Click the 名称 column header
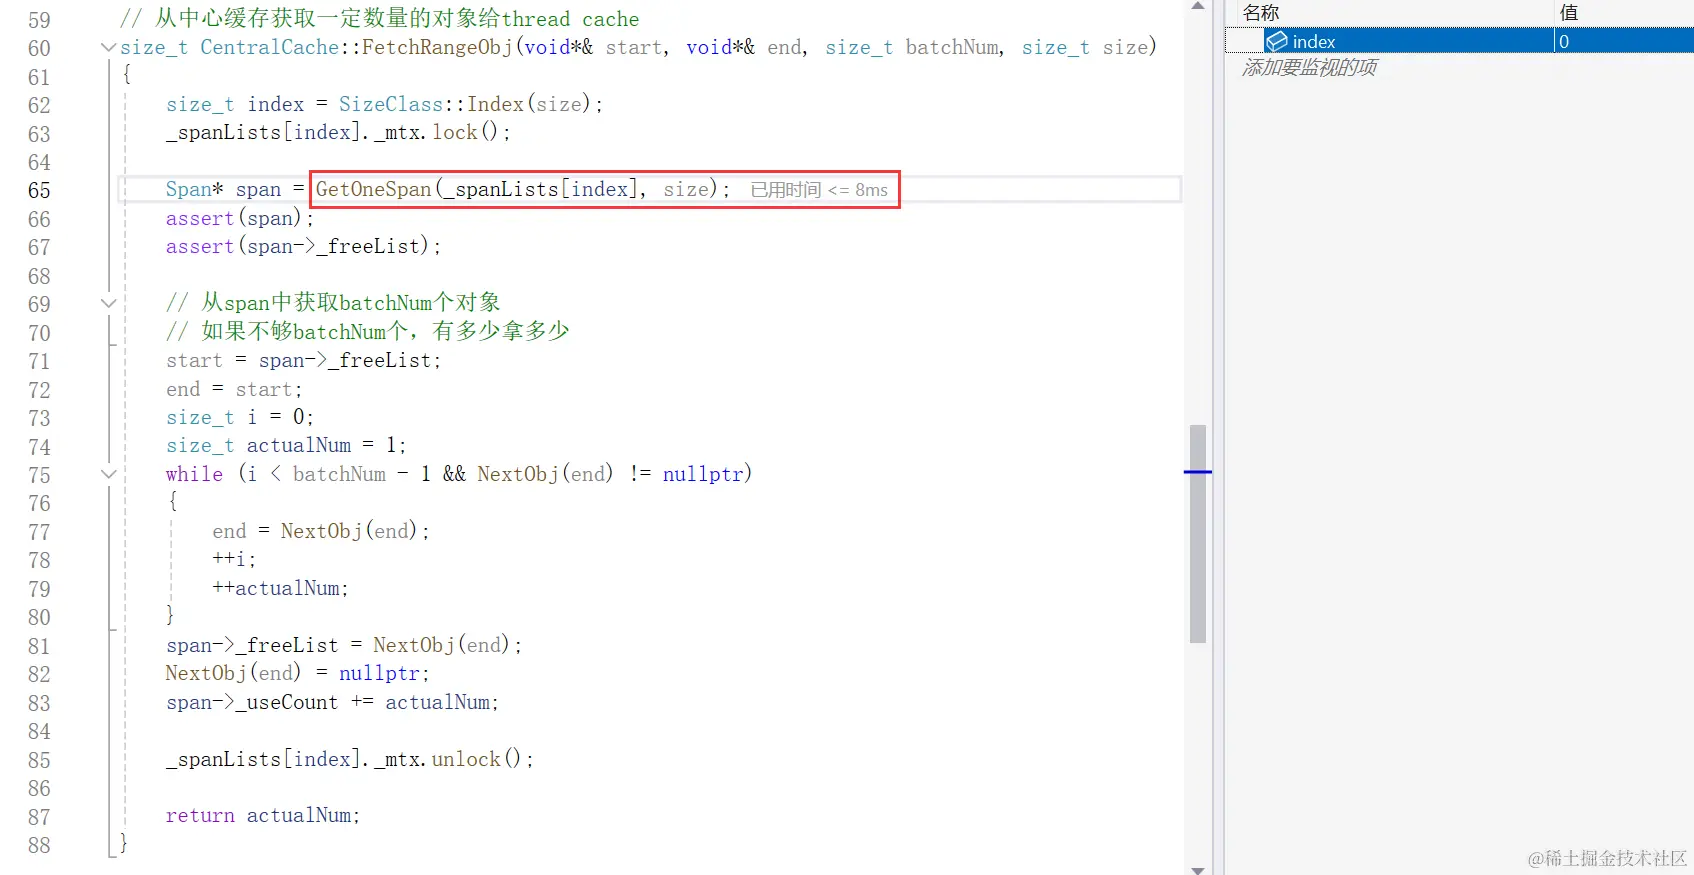Image resolution: width=1694 pixels, height=875 pixels. pyautogui.click(x=1261, y=12)
